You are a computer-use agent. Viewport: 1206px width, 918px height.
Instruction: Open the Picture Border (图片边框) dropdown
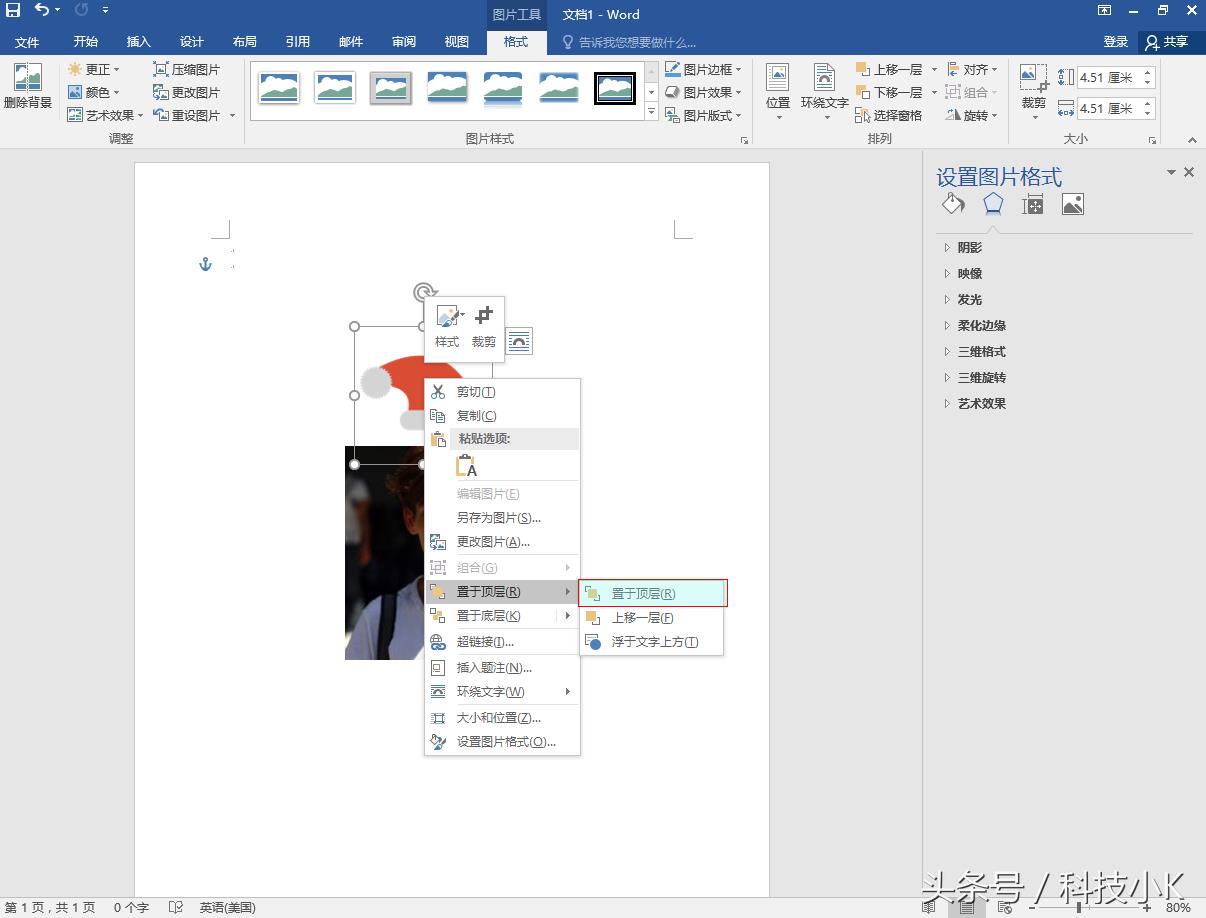point(704,70)
